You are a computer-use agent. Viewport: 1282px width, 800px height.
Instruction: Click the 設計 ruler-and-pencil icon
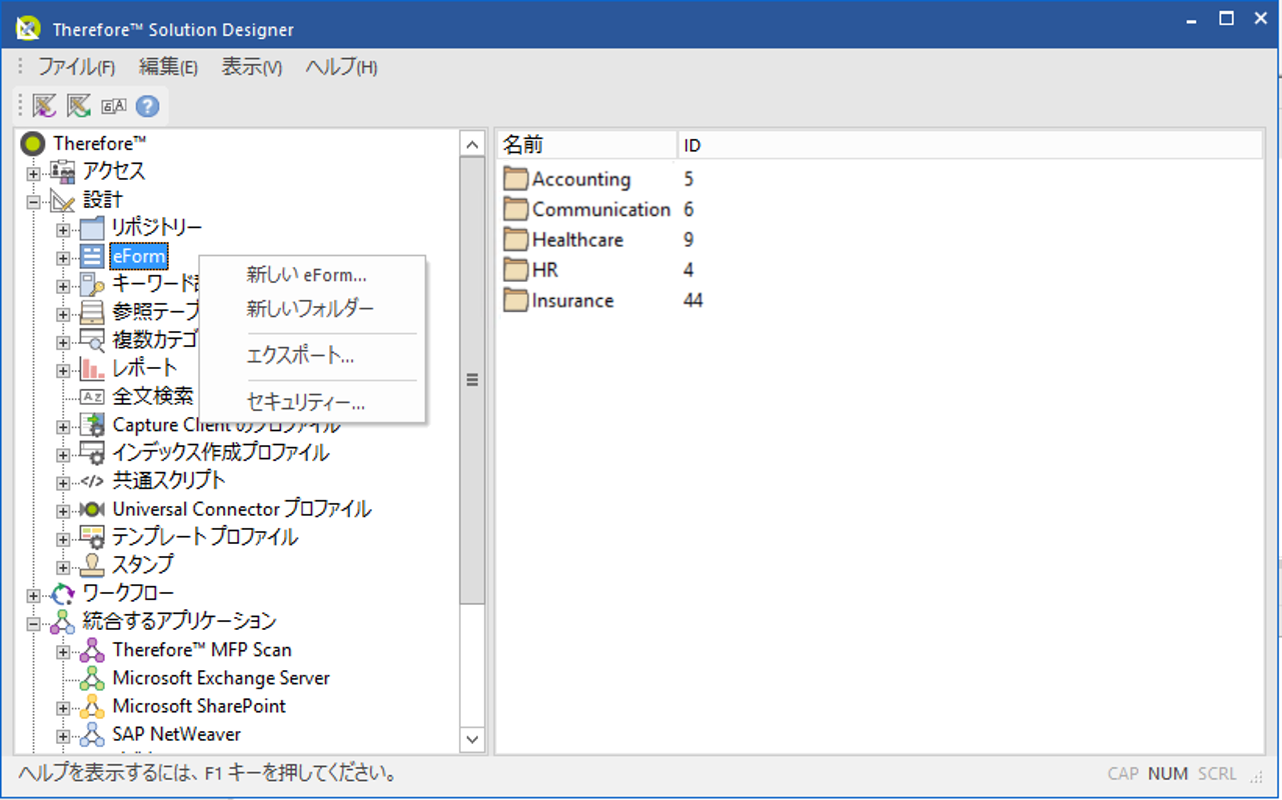[x=63, y=200]
